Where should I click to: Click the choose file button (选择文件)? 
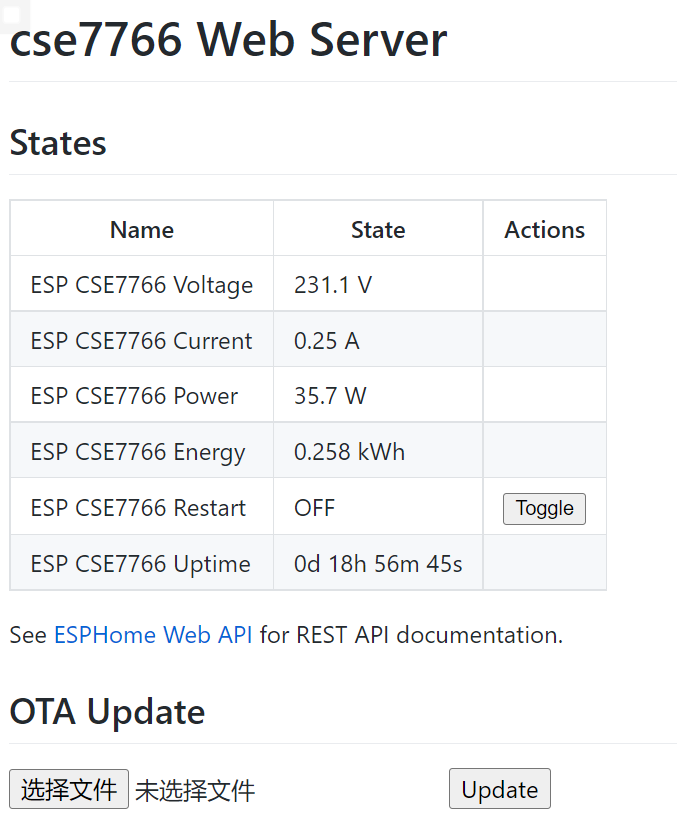(x=69, y=789)
